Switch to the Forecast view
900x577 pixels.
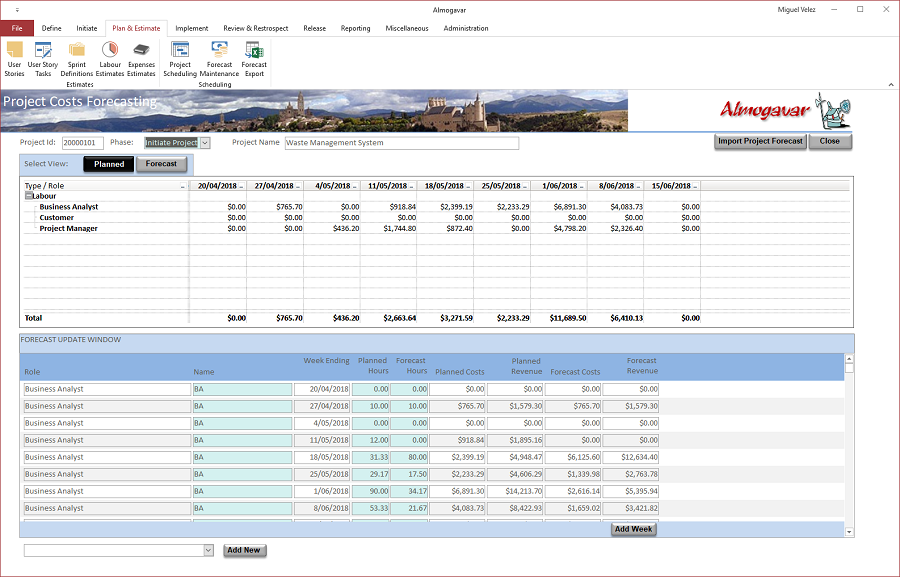point(161,164)
